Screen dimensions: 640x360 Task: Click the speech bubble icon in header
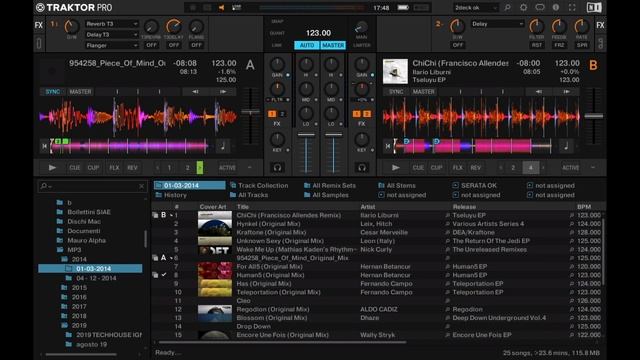pos(540,7)
